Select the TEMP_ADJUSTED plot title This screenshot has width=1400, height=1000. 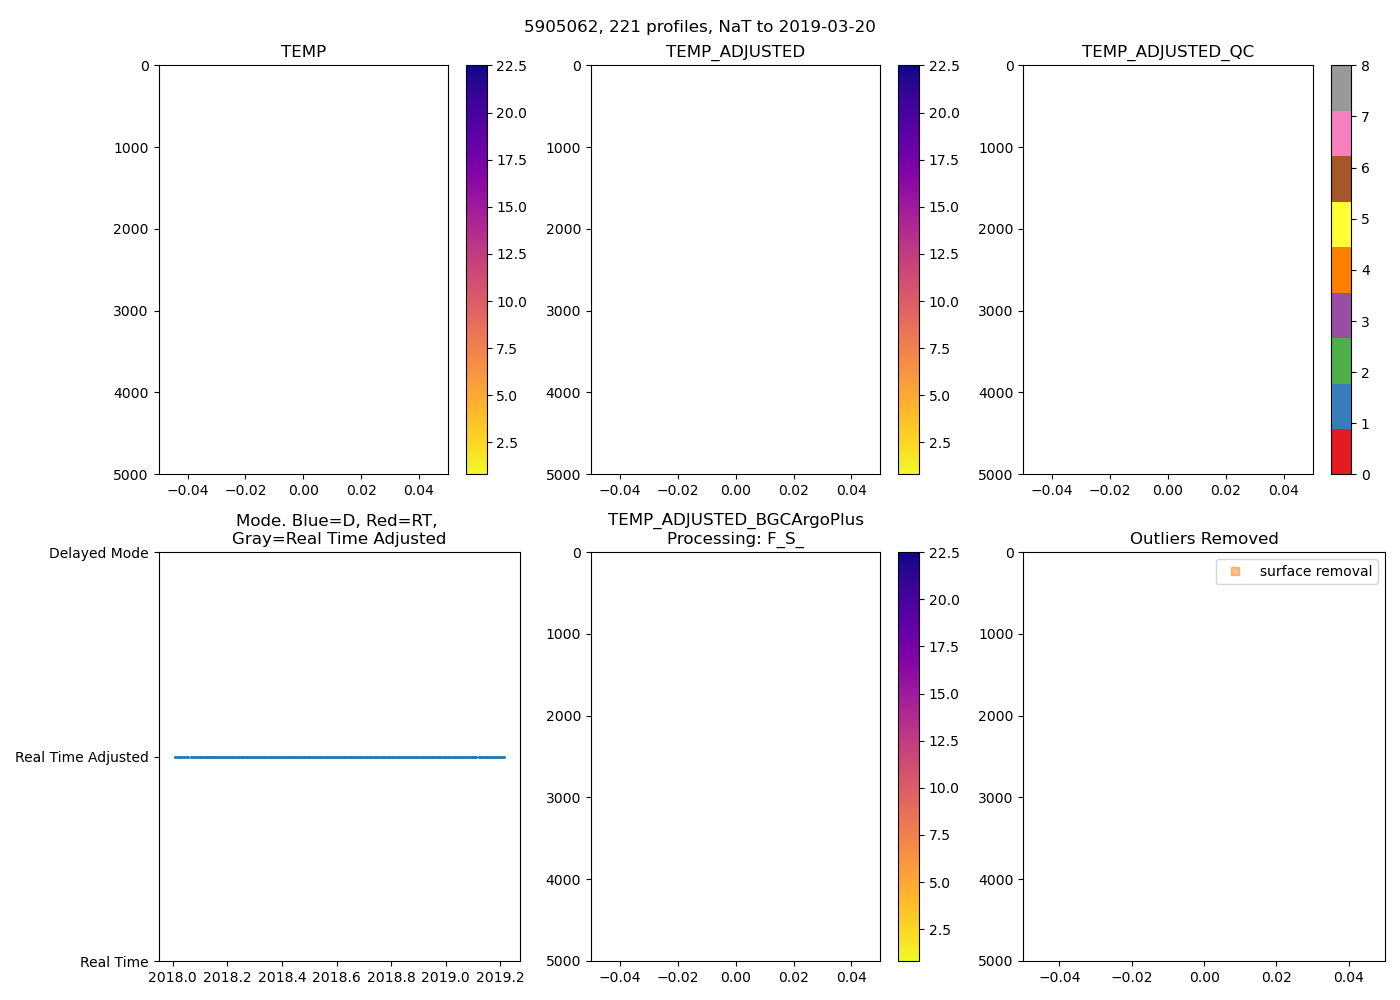735,52
